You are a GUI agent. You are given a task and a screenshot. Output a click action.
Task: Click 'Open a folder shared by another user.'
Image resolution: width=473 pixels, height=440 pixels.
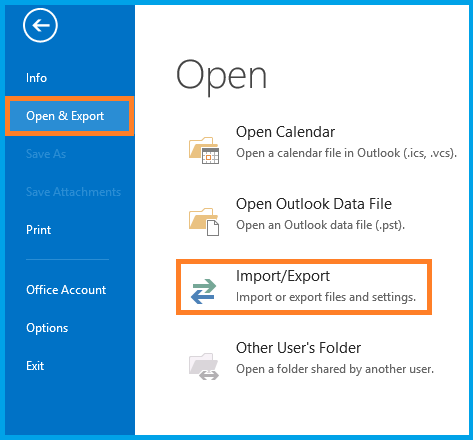(x=335, y=369)
